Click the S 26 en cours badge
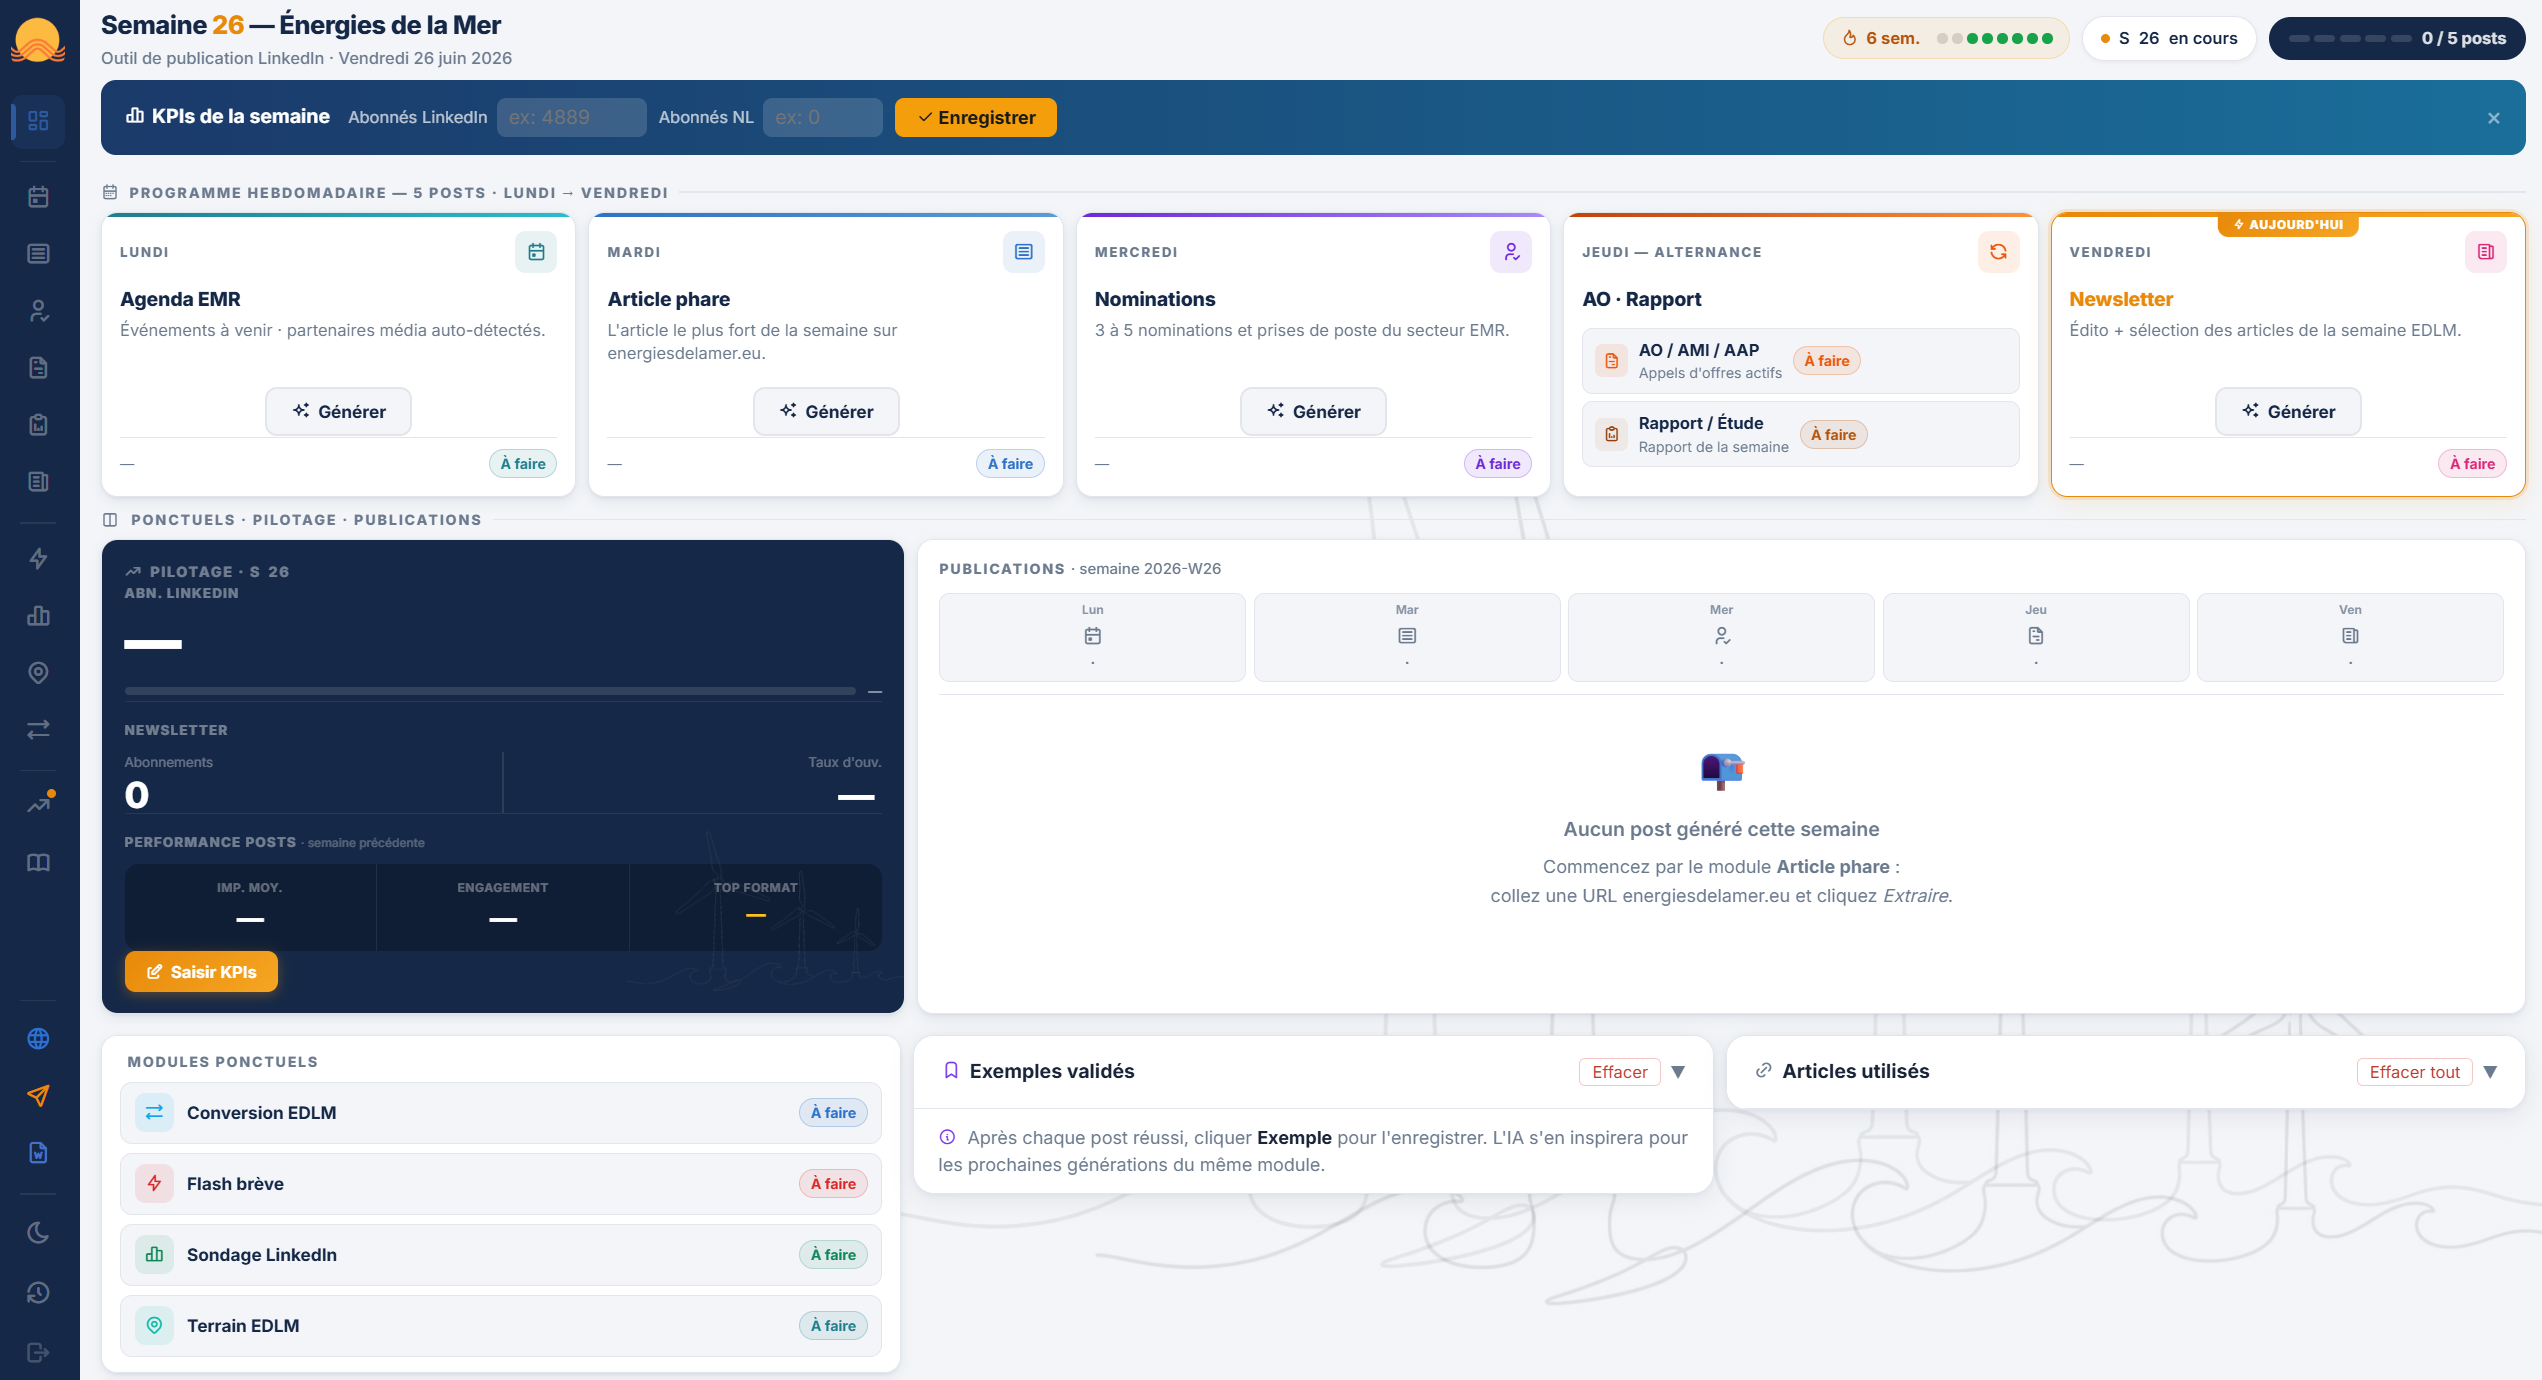Viewport: 2542px width, 1380px height. coord(2168,39)
